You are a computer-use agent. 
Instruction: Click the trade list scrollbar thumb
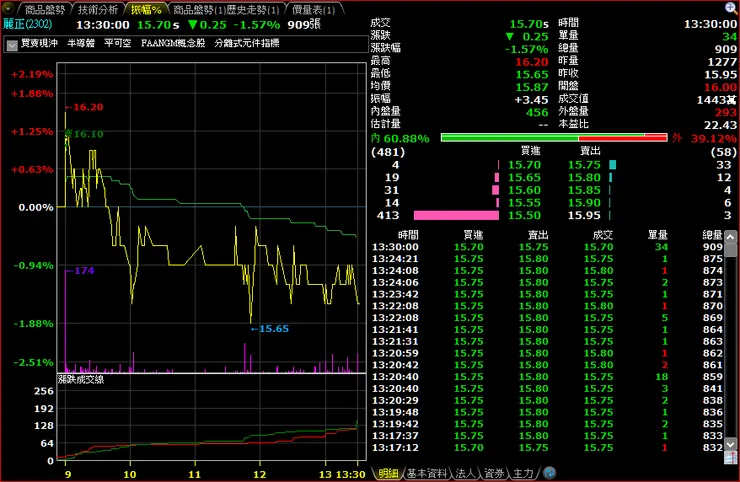pyautogui.click(x=731, y=249)
